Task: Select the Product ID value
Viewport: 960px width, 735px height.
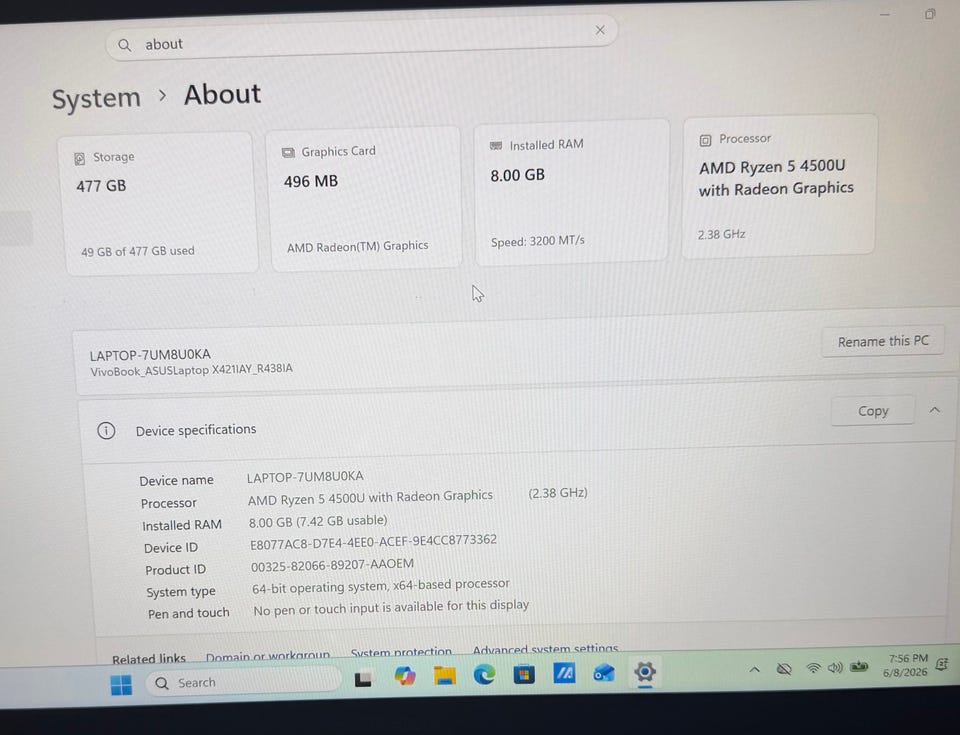Action: pyautogui.click(x=332, y=565)
